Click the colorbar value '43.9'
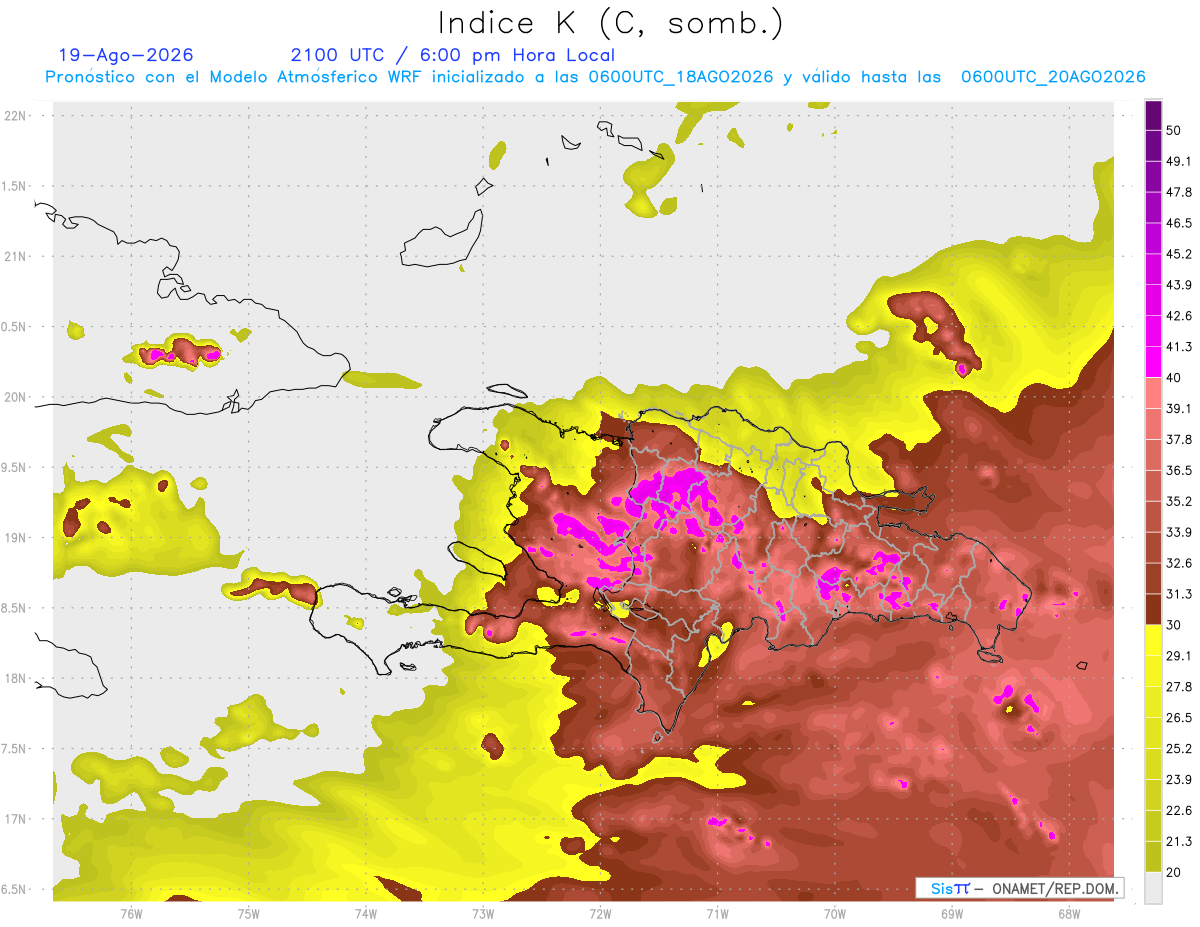Screen dimensions: 1200x927 tap(1179, 285)
